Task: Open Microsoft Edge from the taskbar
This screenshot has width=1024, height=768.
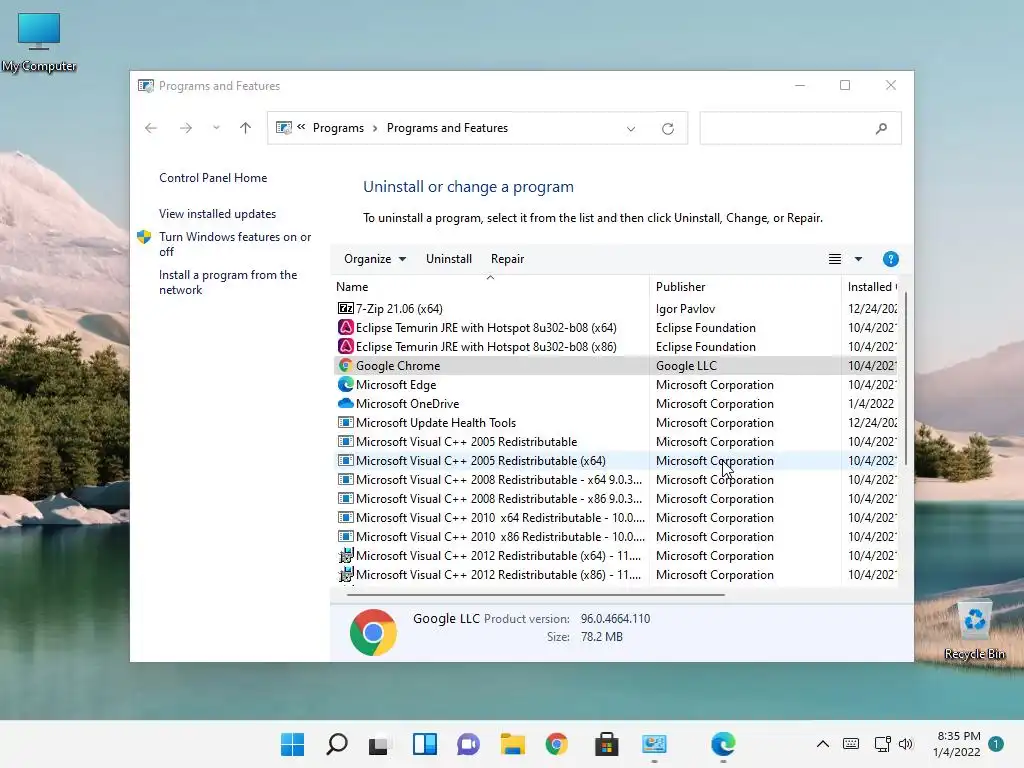Action: 723,744
